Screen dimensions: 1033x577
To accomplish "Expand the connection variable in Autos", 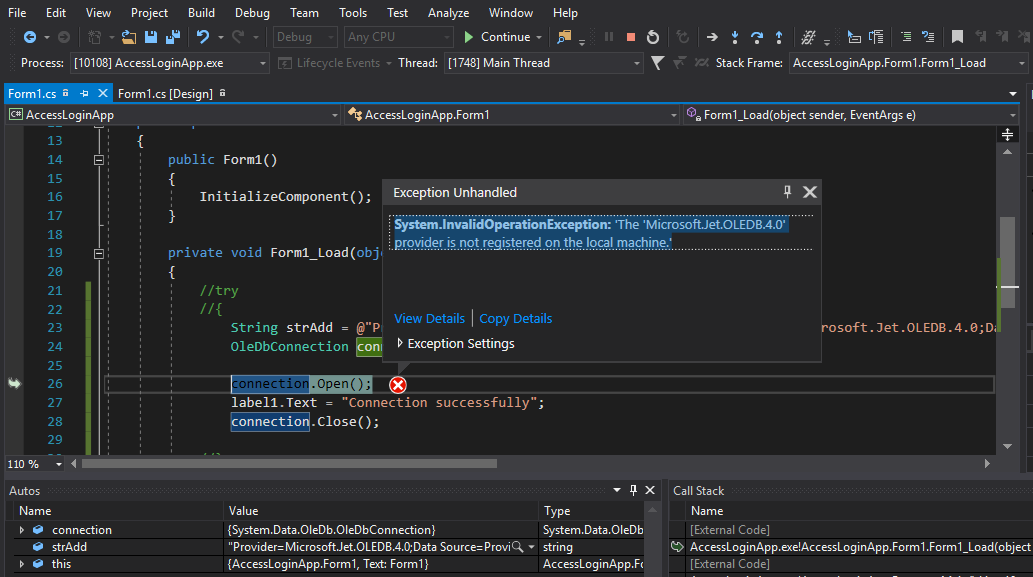I will coord(22,530).
